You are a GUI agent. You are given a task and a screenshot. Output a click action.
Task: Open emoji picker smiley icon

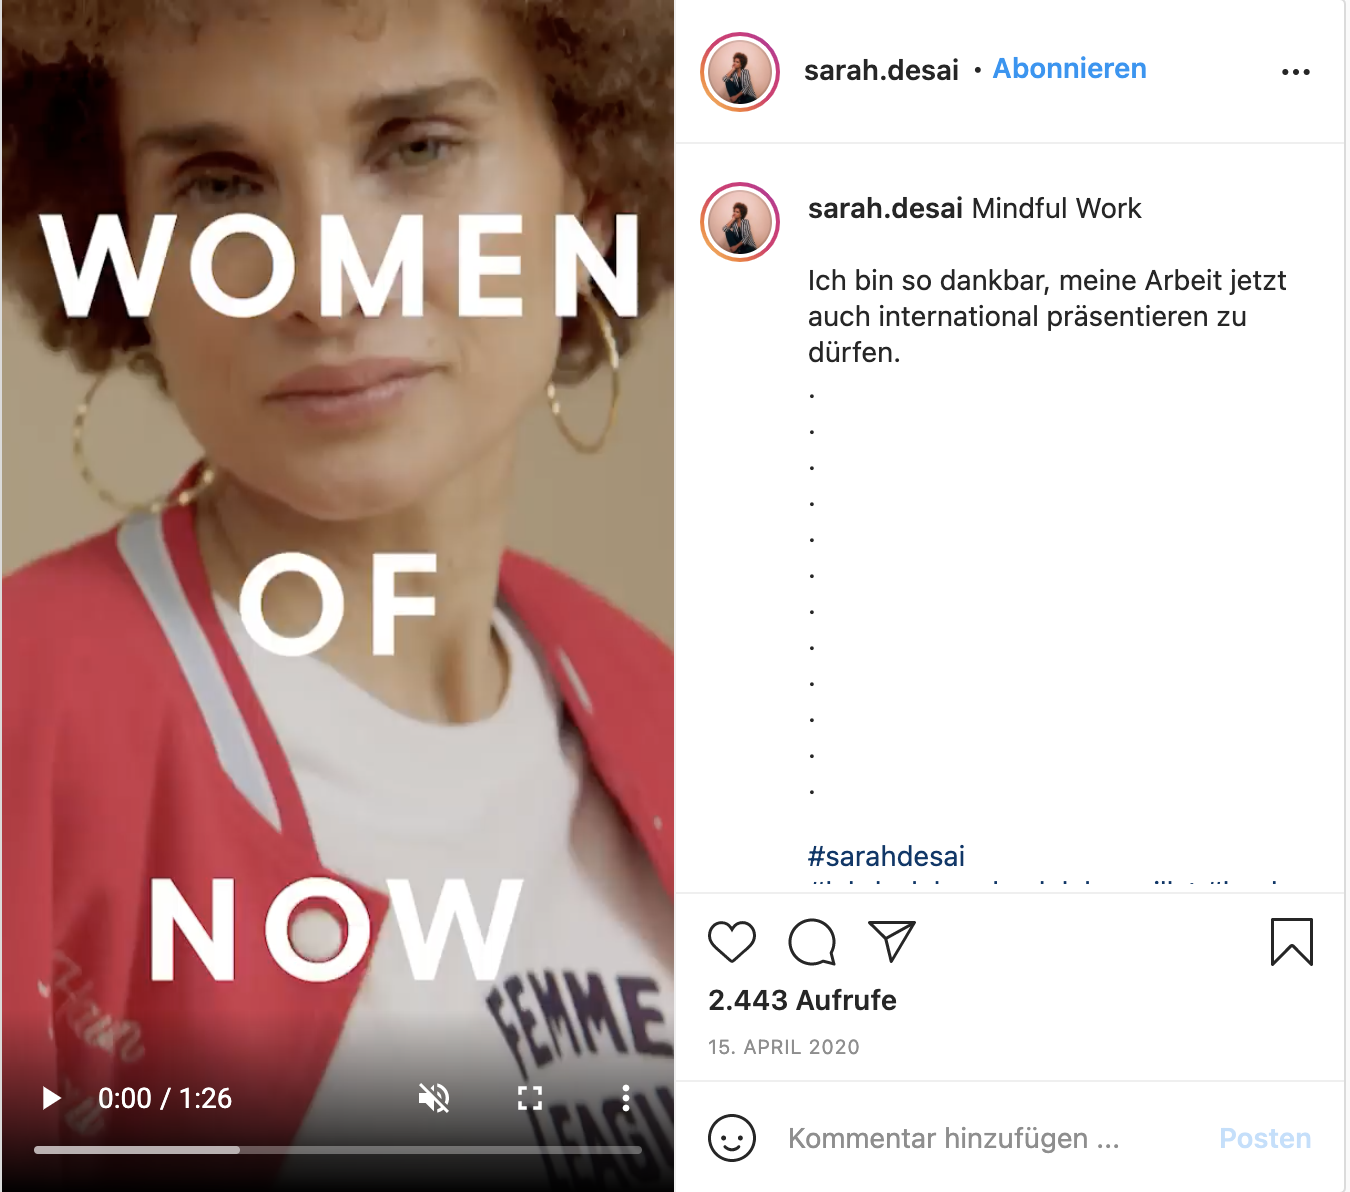(x=732, y=1138)
